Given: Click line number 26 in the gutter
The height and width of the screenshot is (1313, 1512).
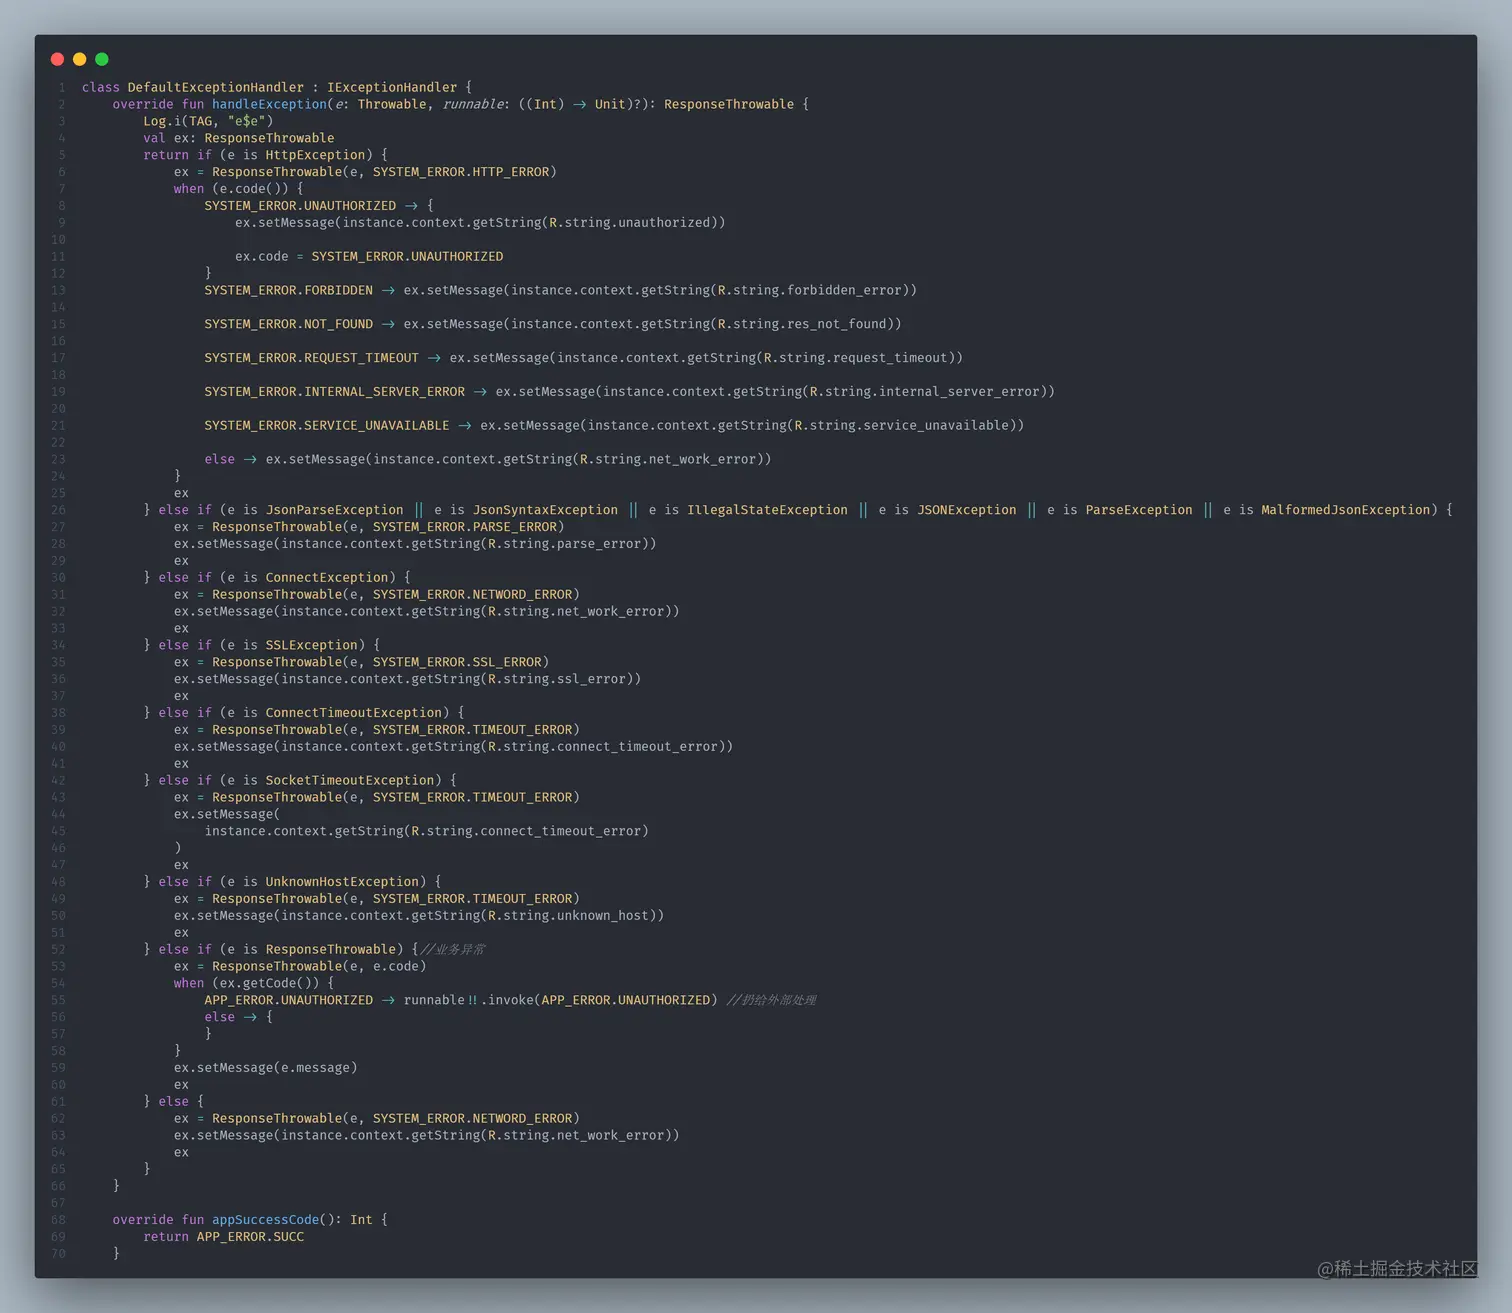Looking at the screenshot, I should click(x=58, y=510).
